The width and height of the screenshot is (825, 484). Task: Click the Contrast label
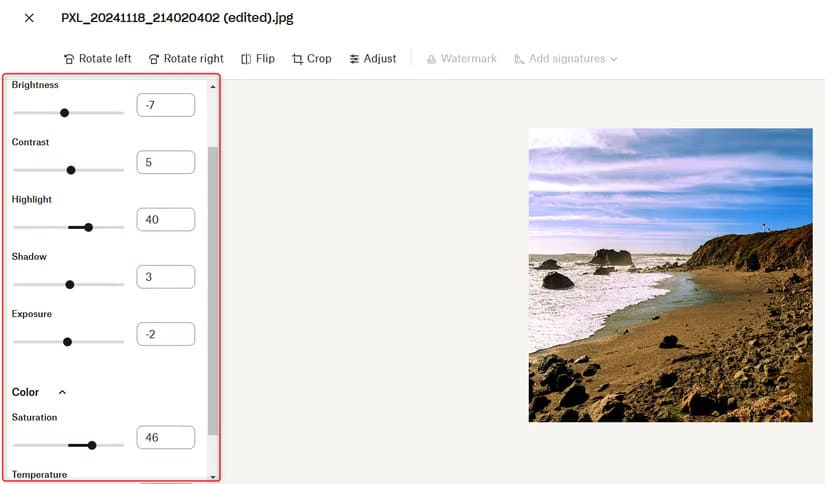point(31,142)
